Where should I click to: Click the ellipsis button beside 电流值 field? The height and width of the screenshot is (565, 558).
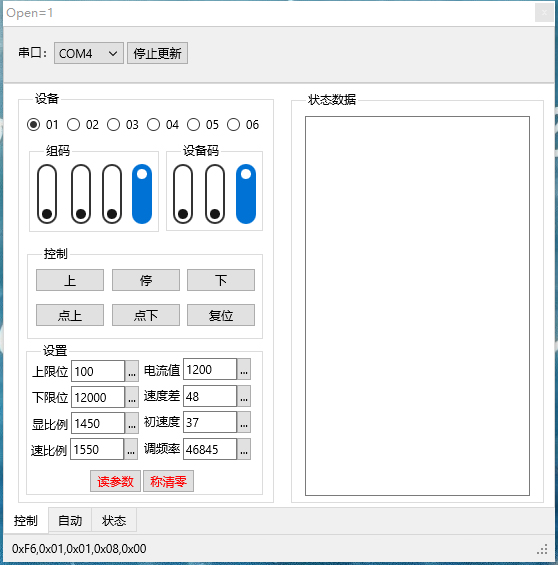pos(244,369)
